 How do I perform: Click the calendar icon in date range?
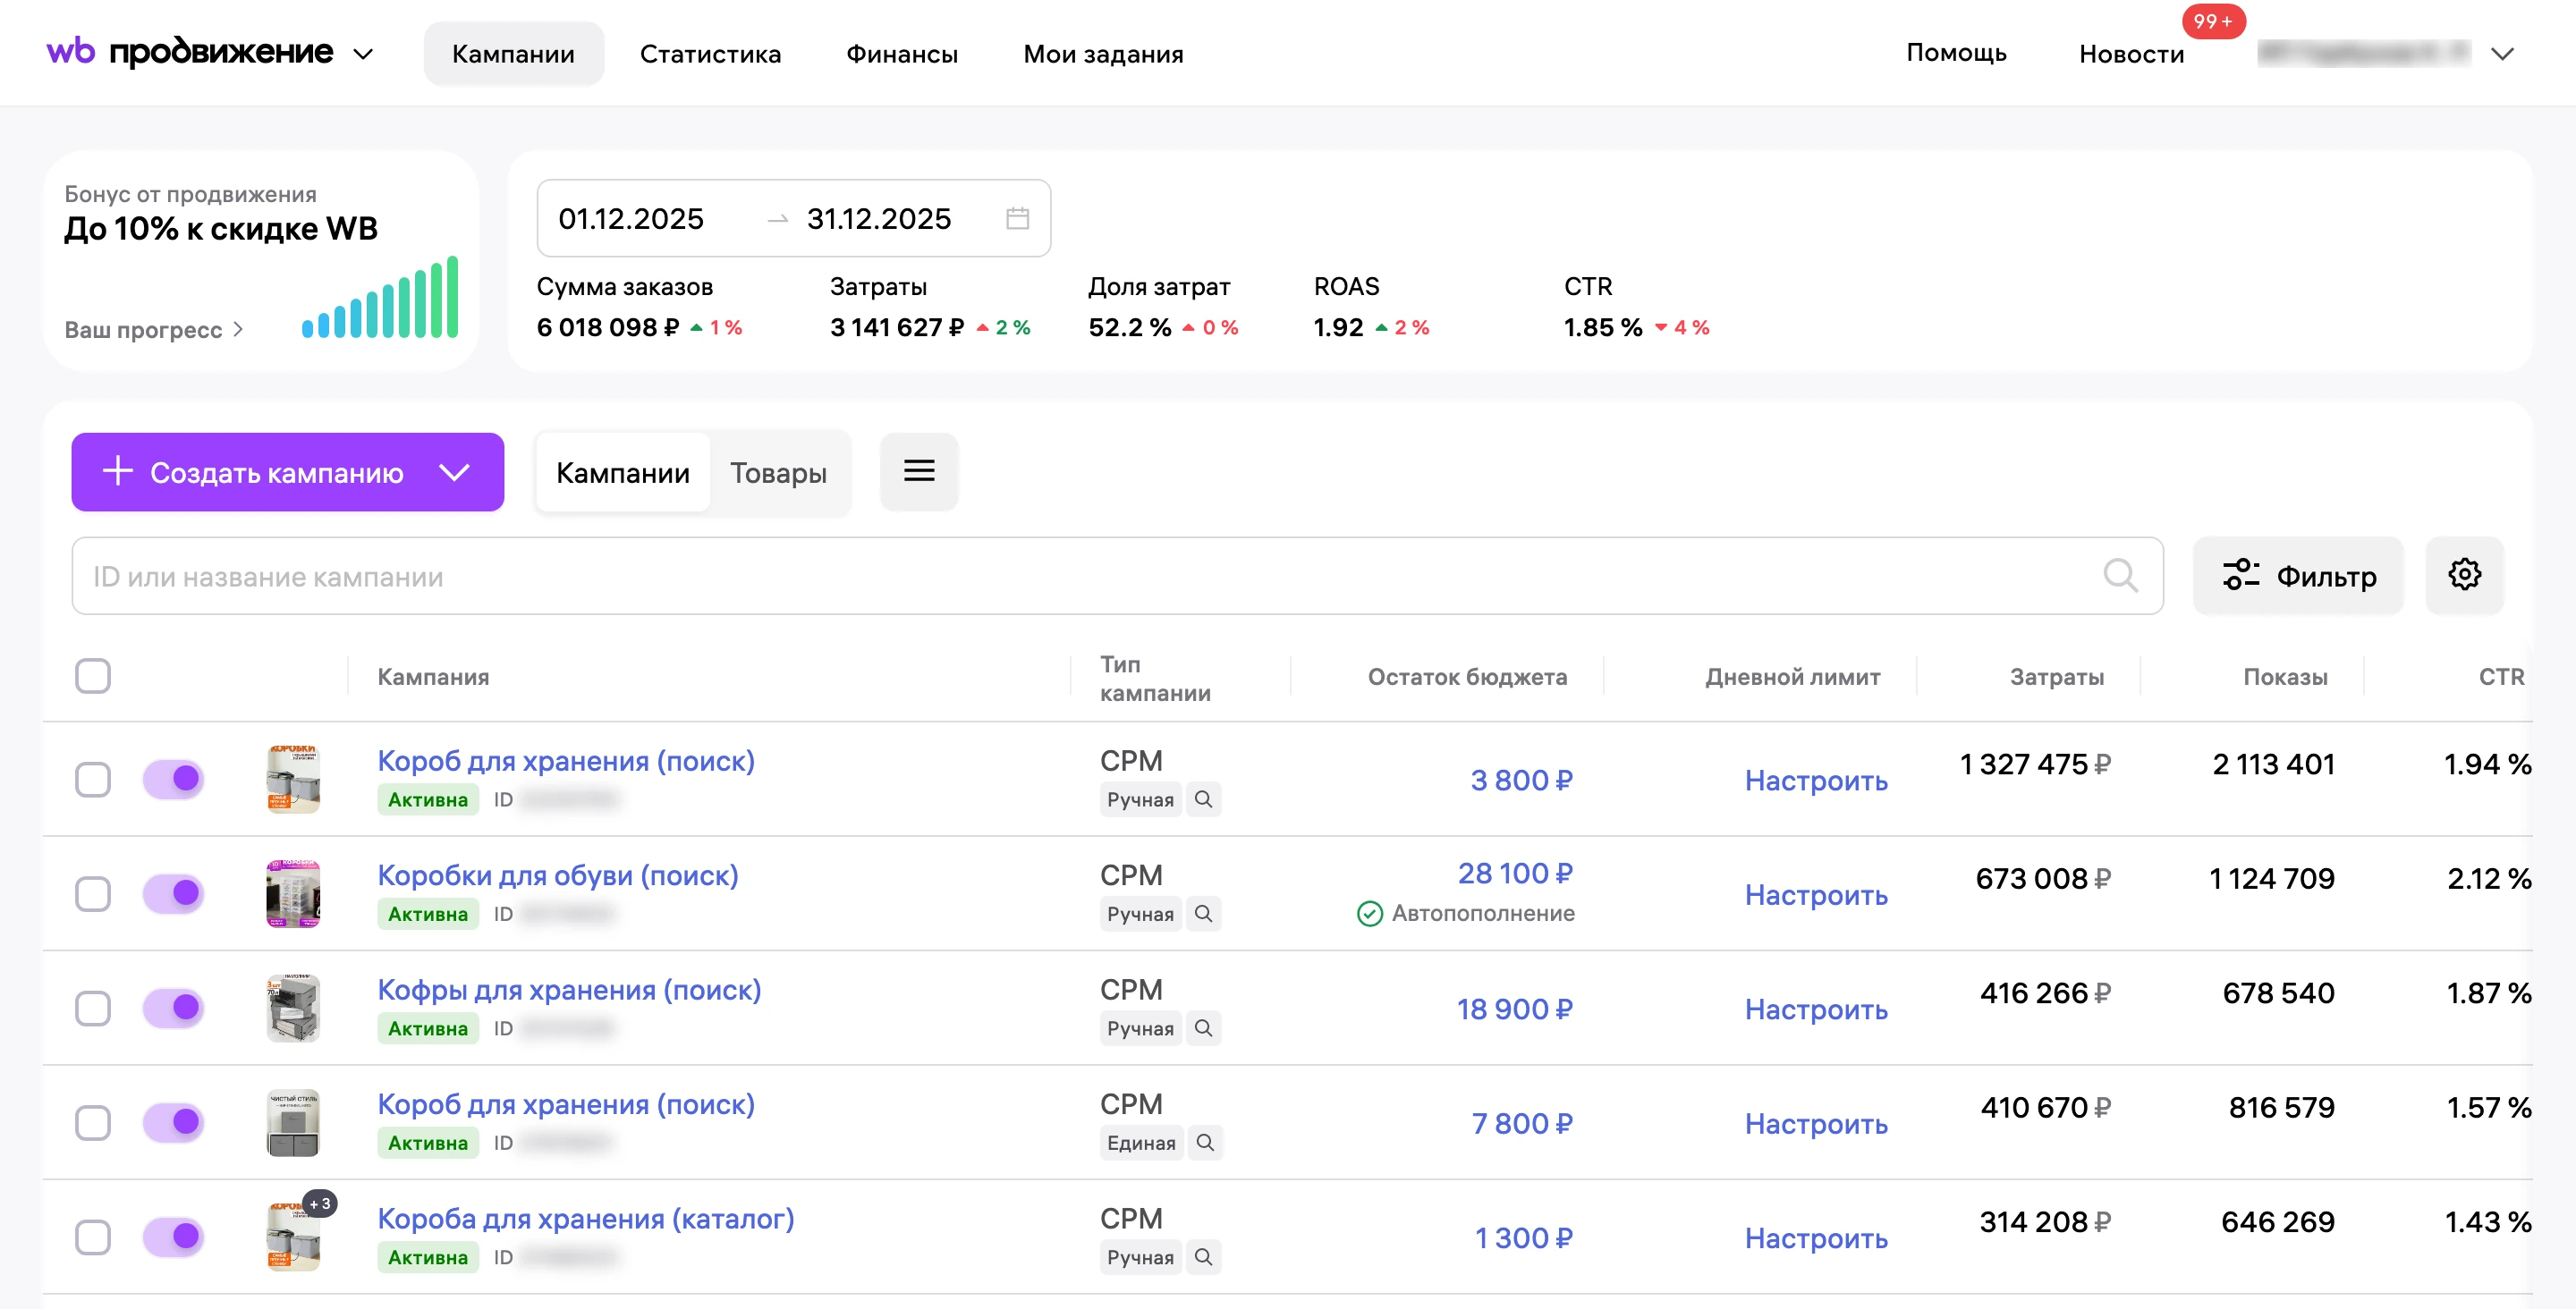[x=1017, y=218]
